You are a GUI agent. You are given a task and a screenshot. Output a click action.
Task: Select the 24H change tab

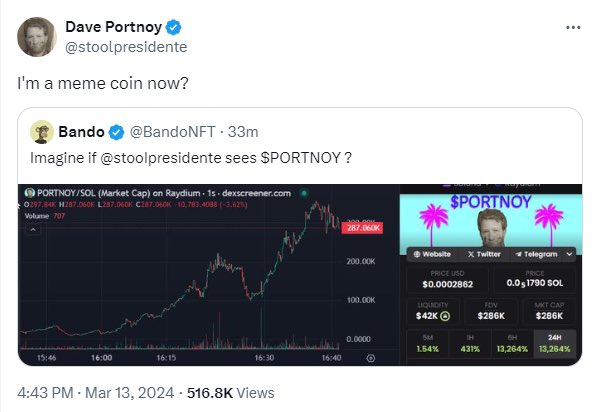click(x=555, y=343)
